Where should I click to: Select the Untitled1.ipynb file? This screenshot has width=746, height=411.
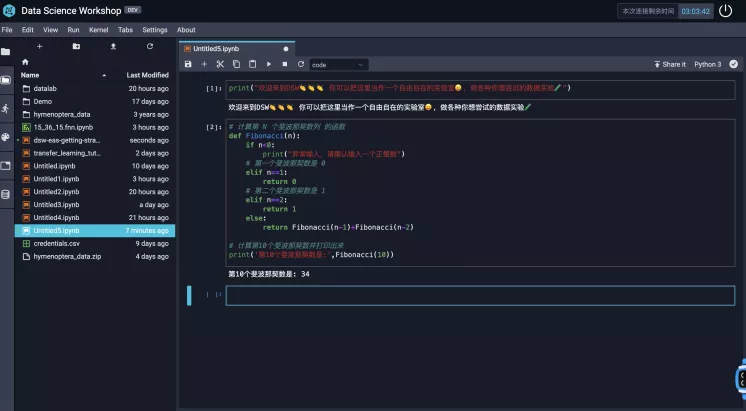95,179
